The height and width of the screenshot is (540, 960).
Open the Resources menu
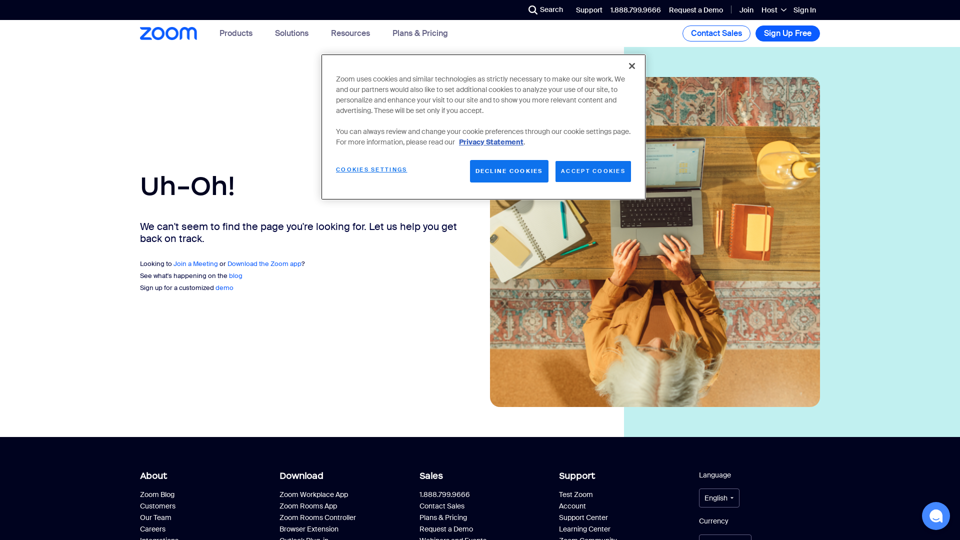(350, 33)
